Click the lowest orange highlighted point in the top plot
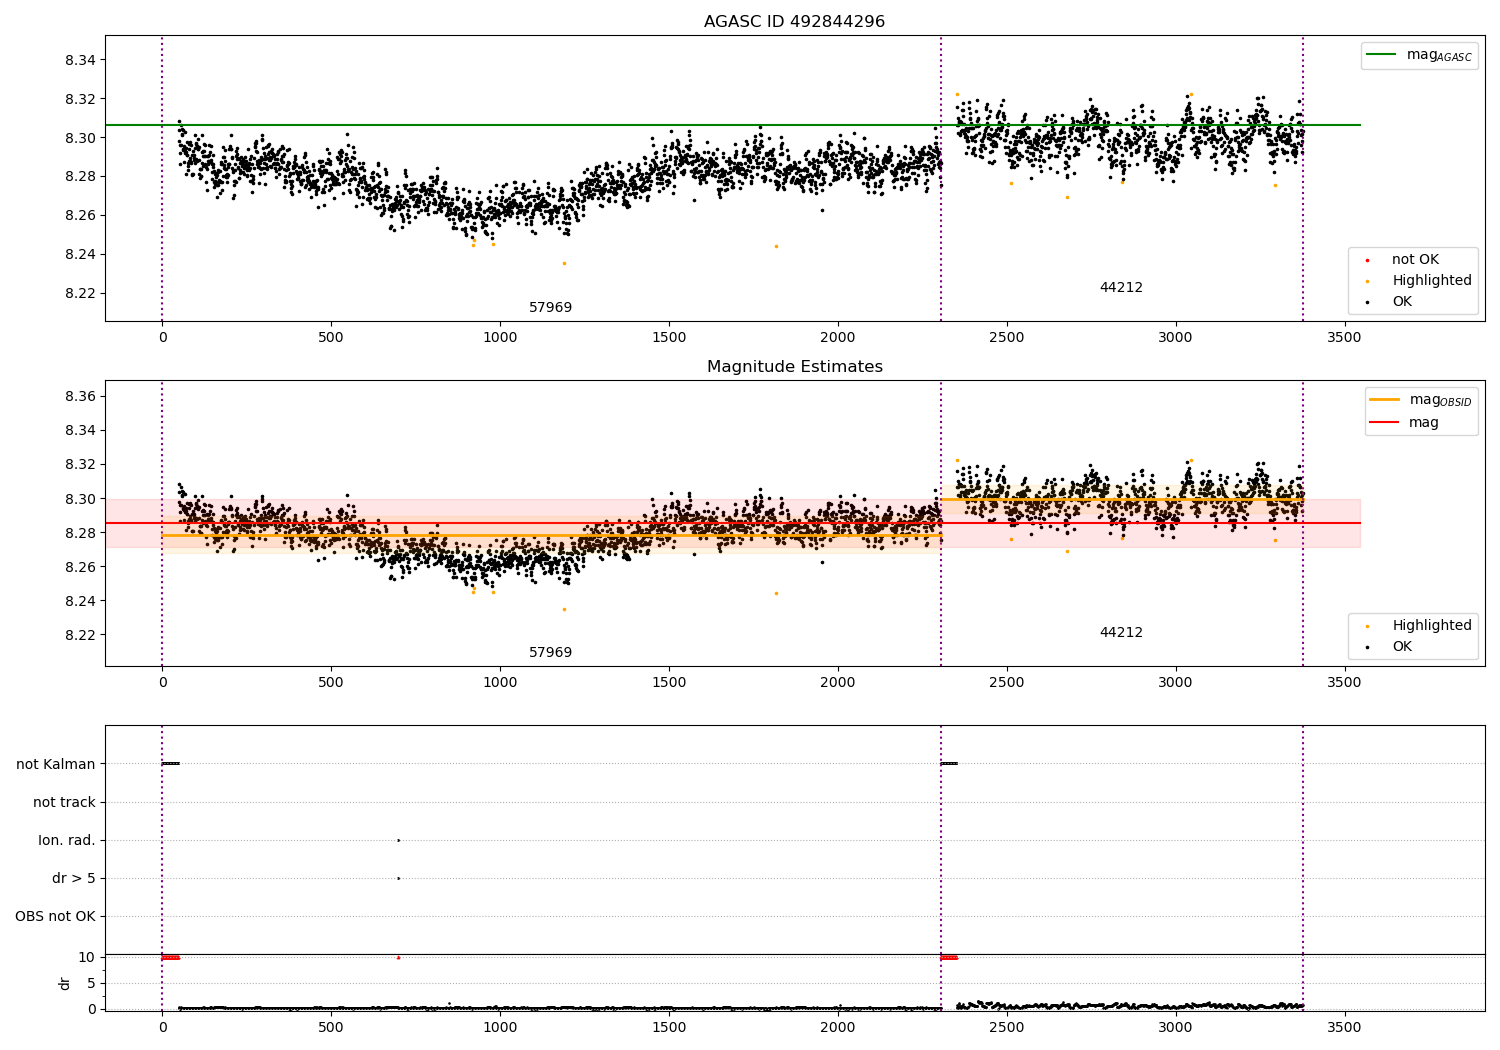 (564, 263)
